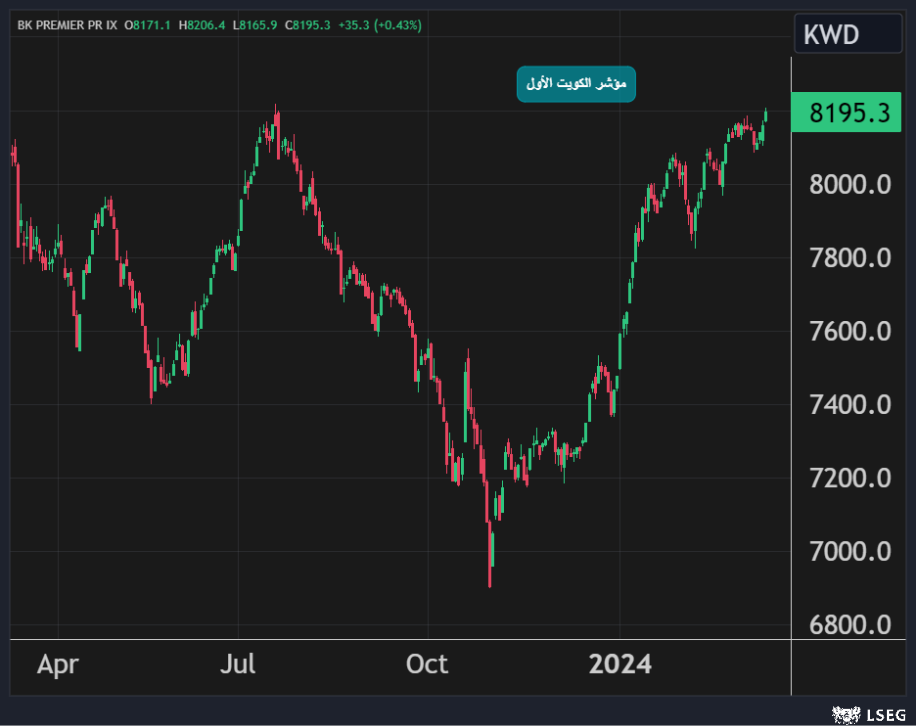The width and height of the screenshot is (916, 726).
Task: Click the Low value L8165.9
Action: pos(255,25)
